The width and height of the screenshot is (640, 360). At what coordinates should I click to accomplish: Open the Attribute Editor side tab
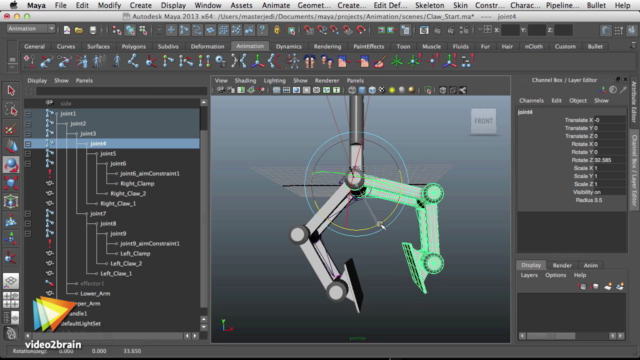(634, 102)
